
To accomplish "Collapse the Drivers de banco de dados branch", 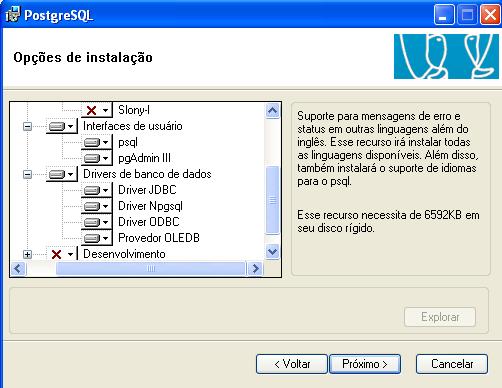I will (x=28, y=174).
